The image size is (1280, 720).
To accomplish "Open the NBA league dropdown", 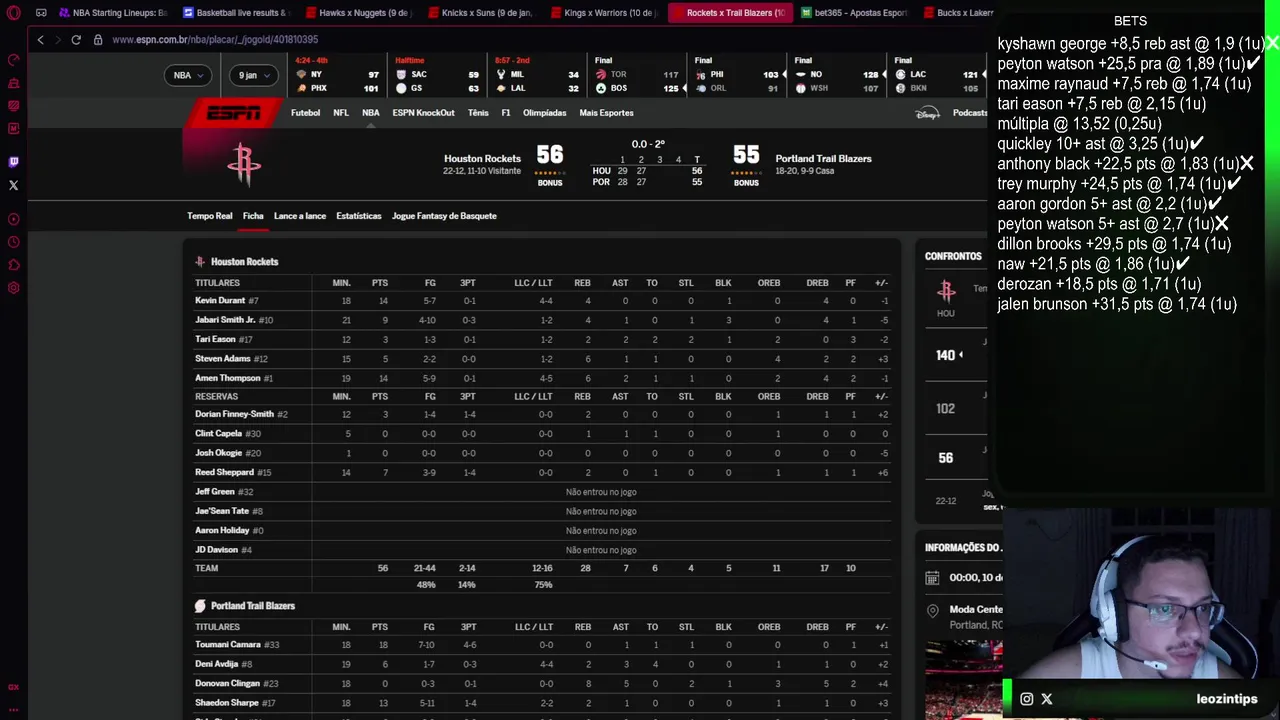I will [x=188, y=75].
